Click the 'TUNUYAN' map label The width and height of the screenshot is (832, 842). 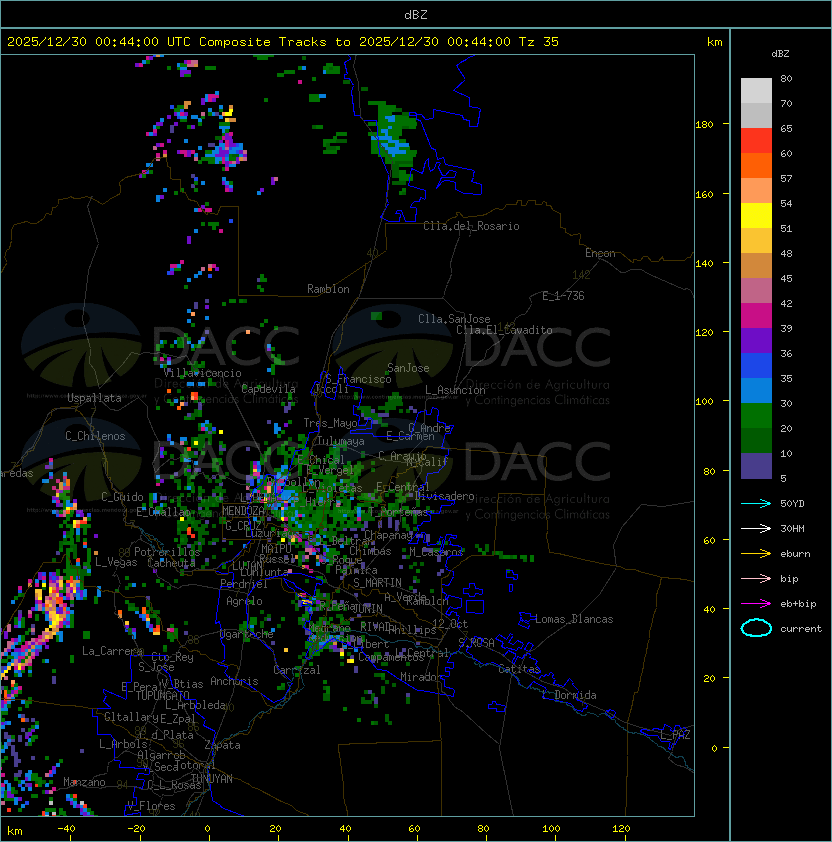point(212,779)
